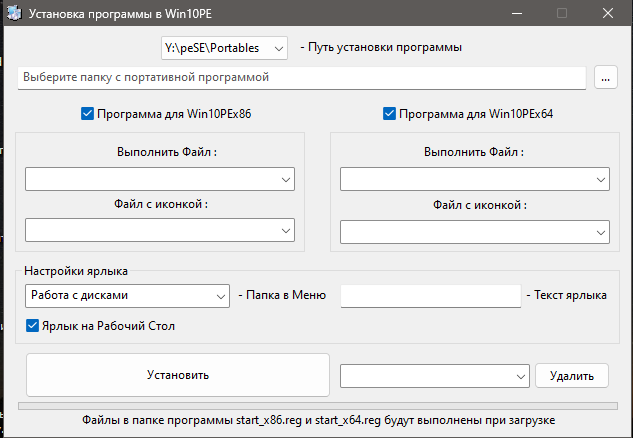Click the Удалить button

[572, 376]
